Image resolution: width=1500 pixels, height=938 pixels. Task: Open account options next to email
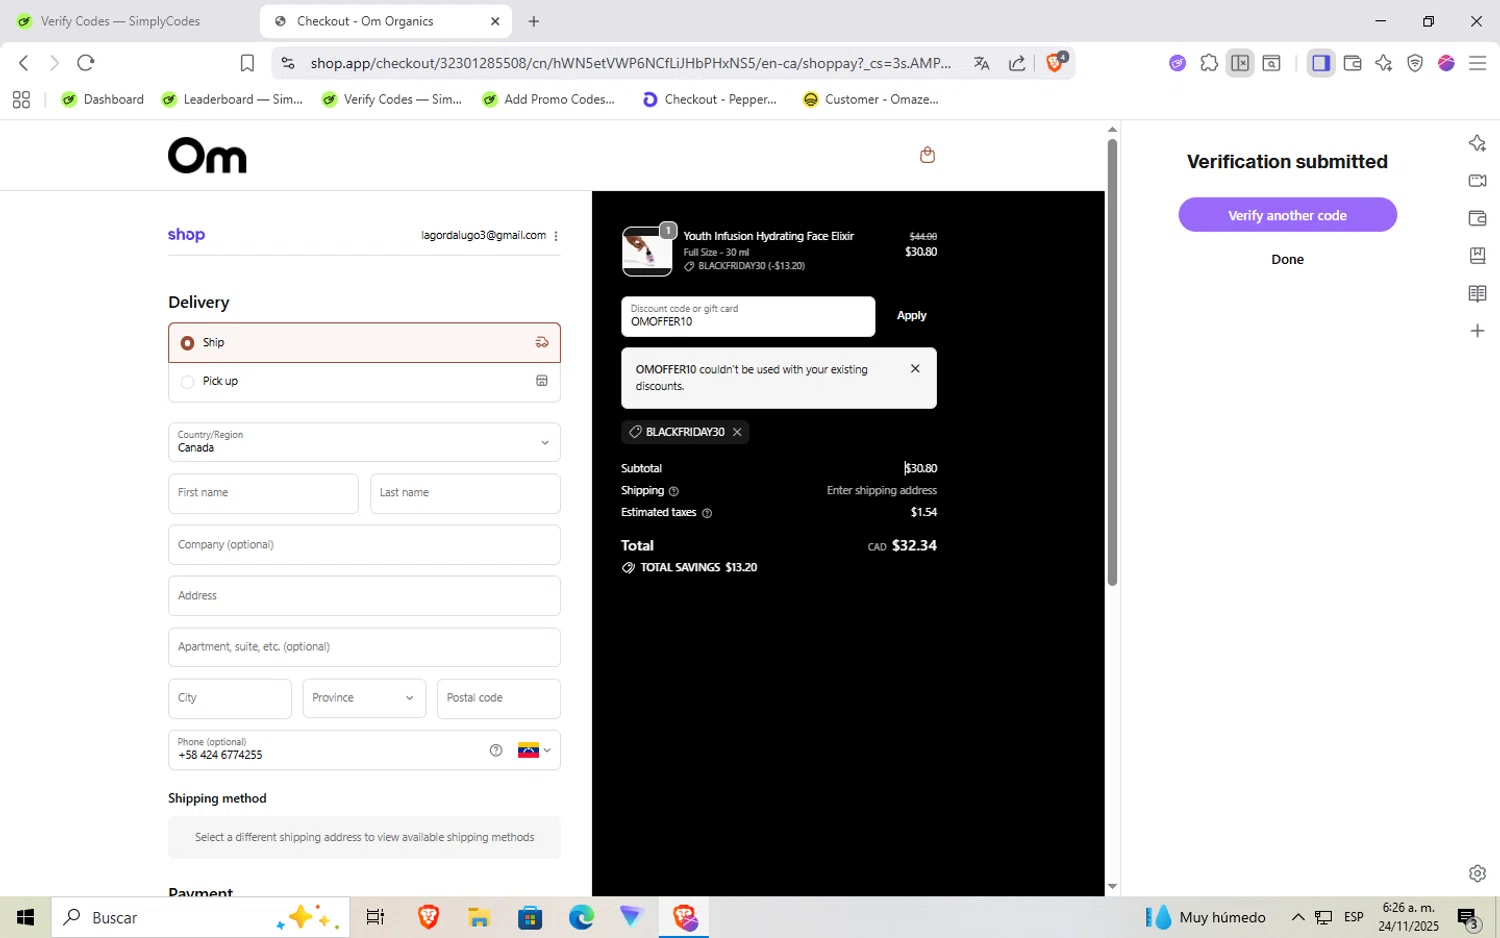tap(556, 236)
